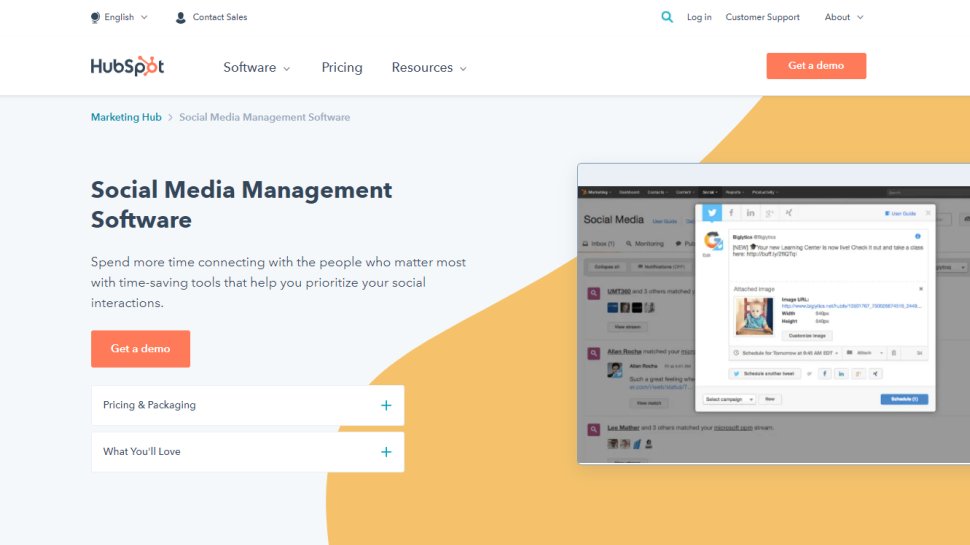Open the English language dropdown
Viewport: 970px width, 545px height.
[x=119, y=17]
